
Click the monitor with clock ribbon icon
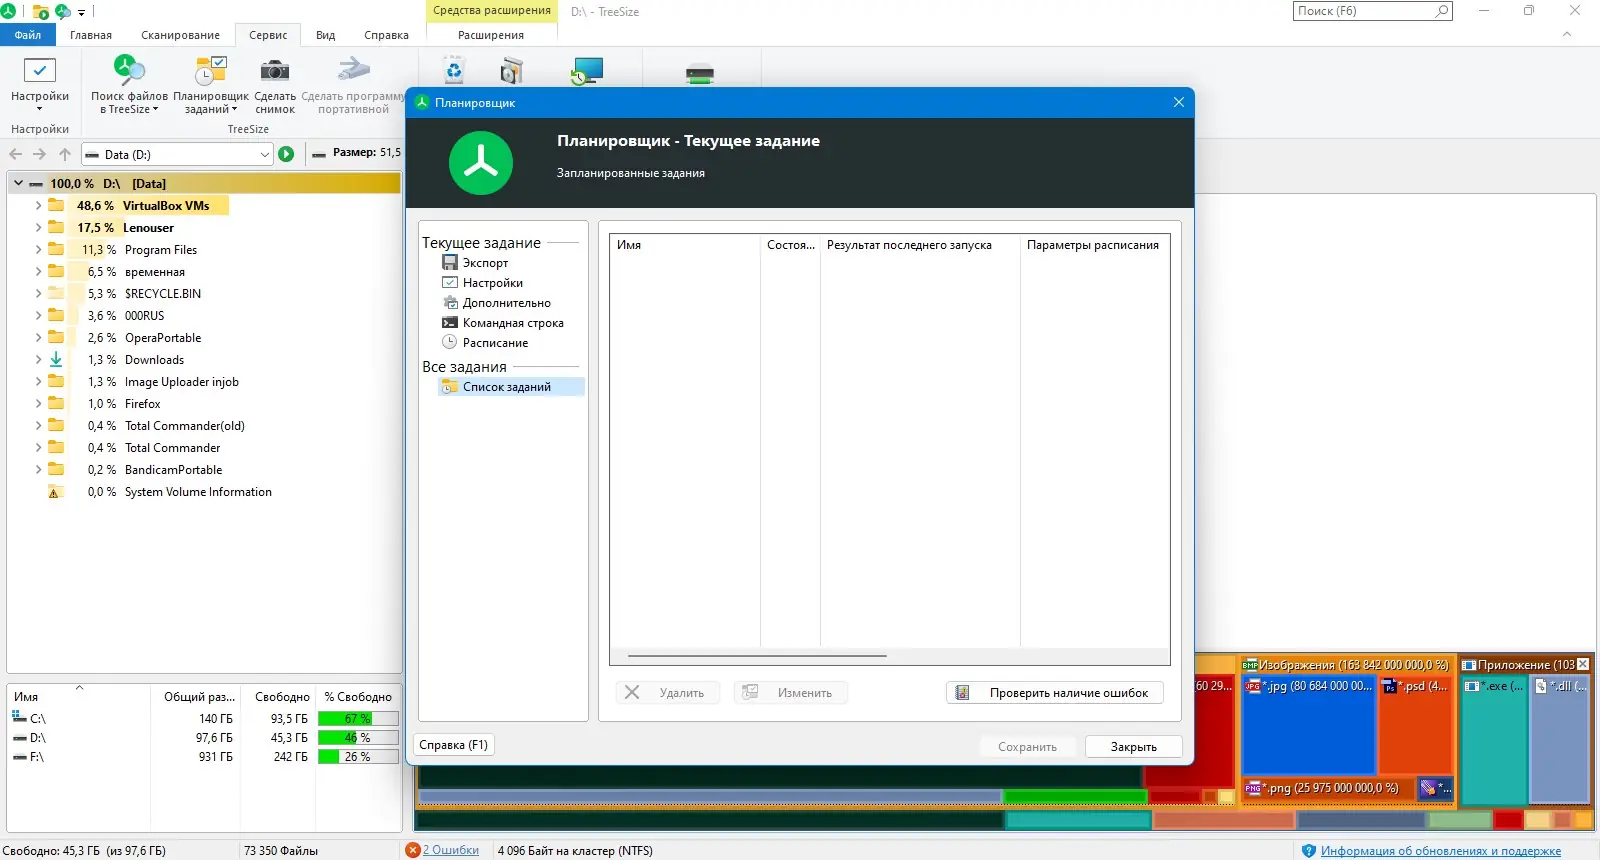(587, 71)
